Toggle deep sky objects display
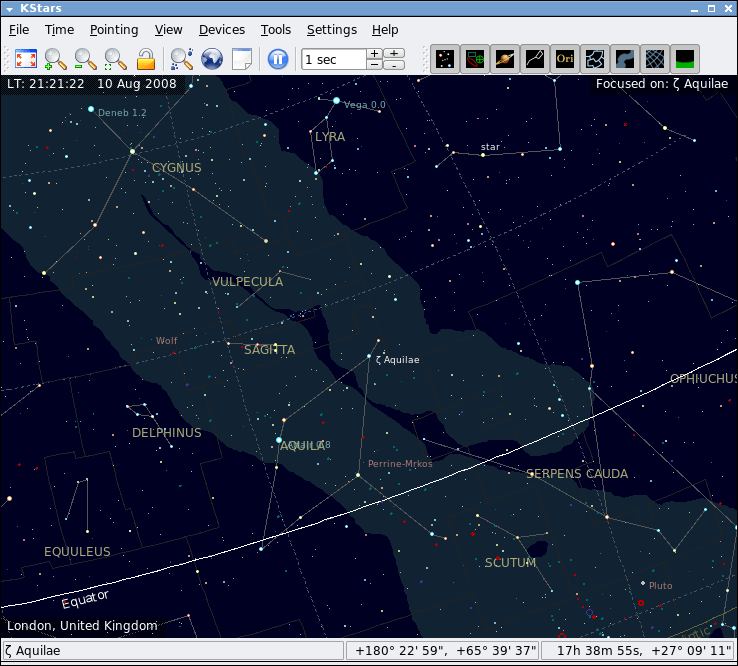 click(475, 59)
